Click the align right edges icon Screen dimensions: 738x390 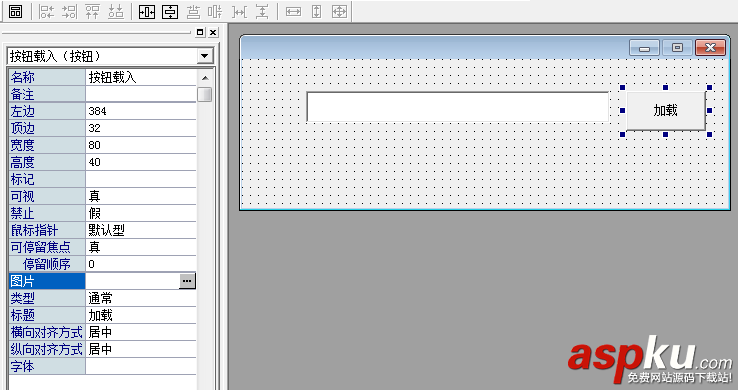(x=70, y=11)
